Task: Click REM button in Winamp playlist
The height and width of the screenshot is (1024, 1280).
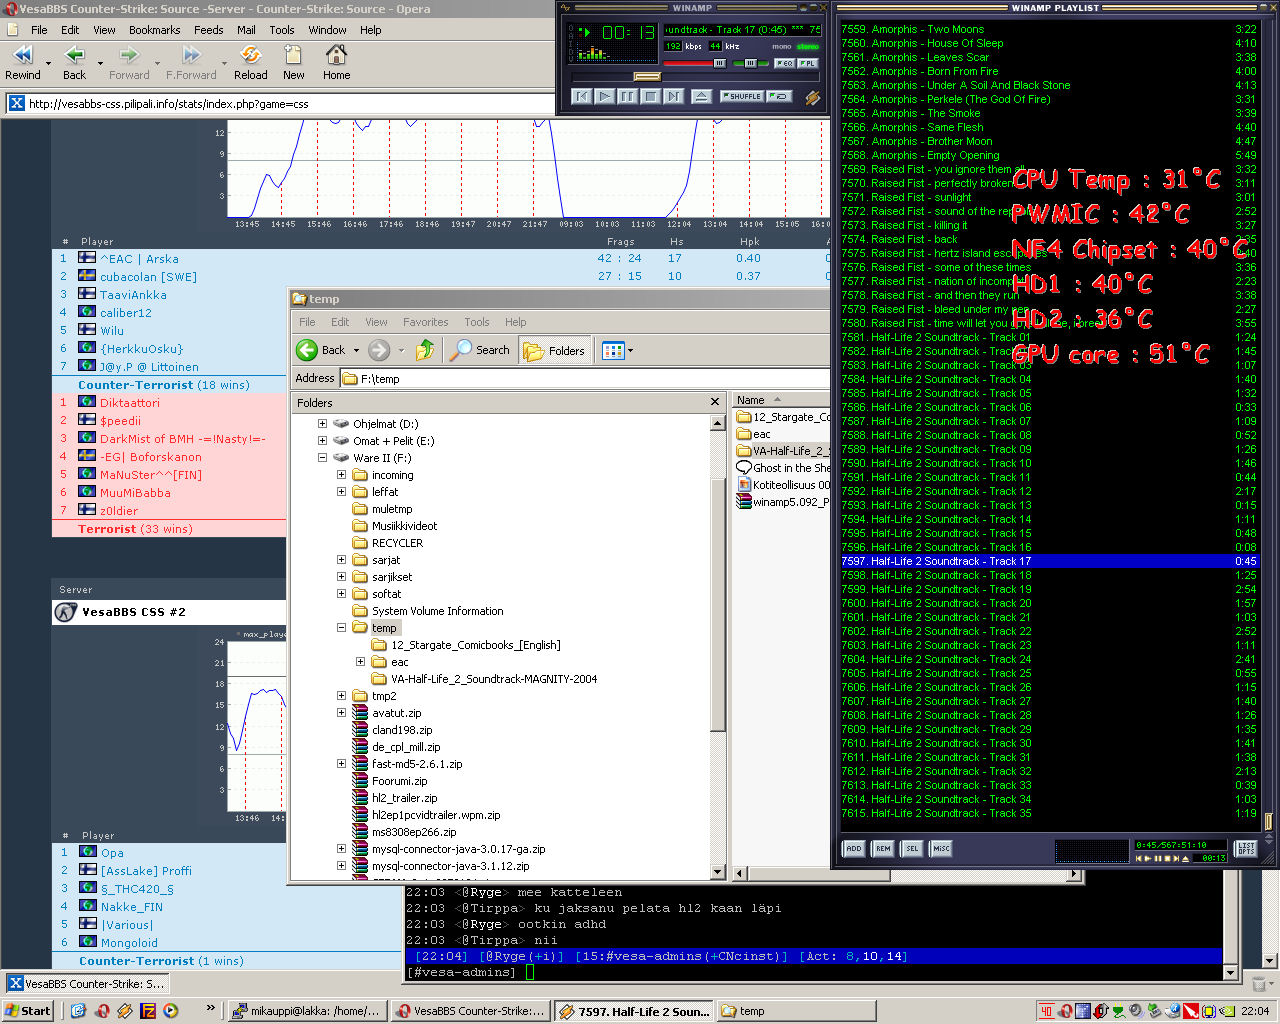Action: (x=883, y=848)
